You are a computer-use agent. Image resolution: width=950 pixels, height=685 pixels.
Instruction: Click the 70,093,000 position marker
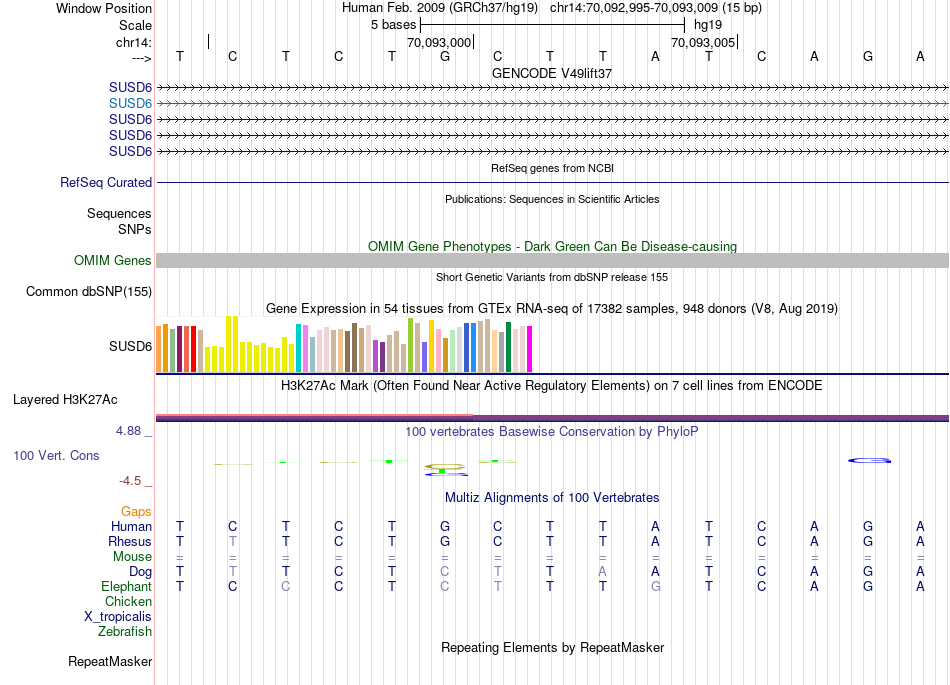[439, 42]
